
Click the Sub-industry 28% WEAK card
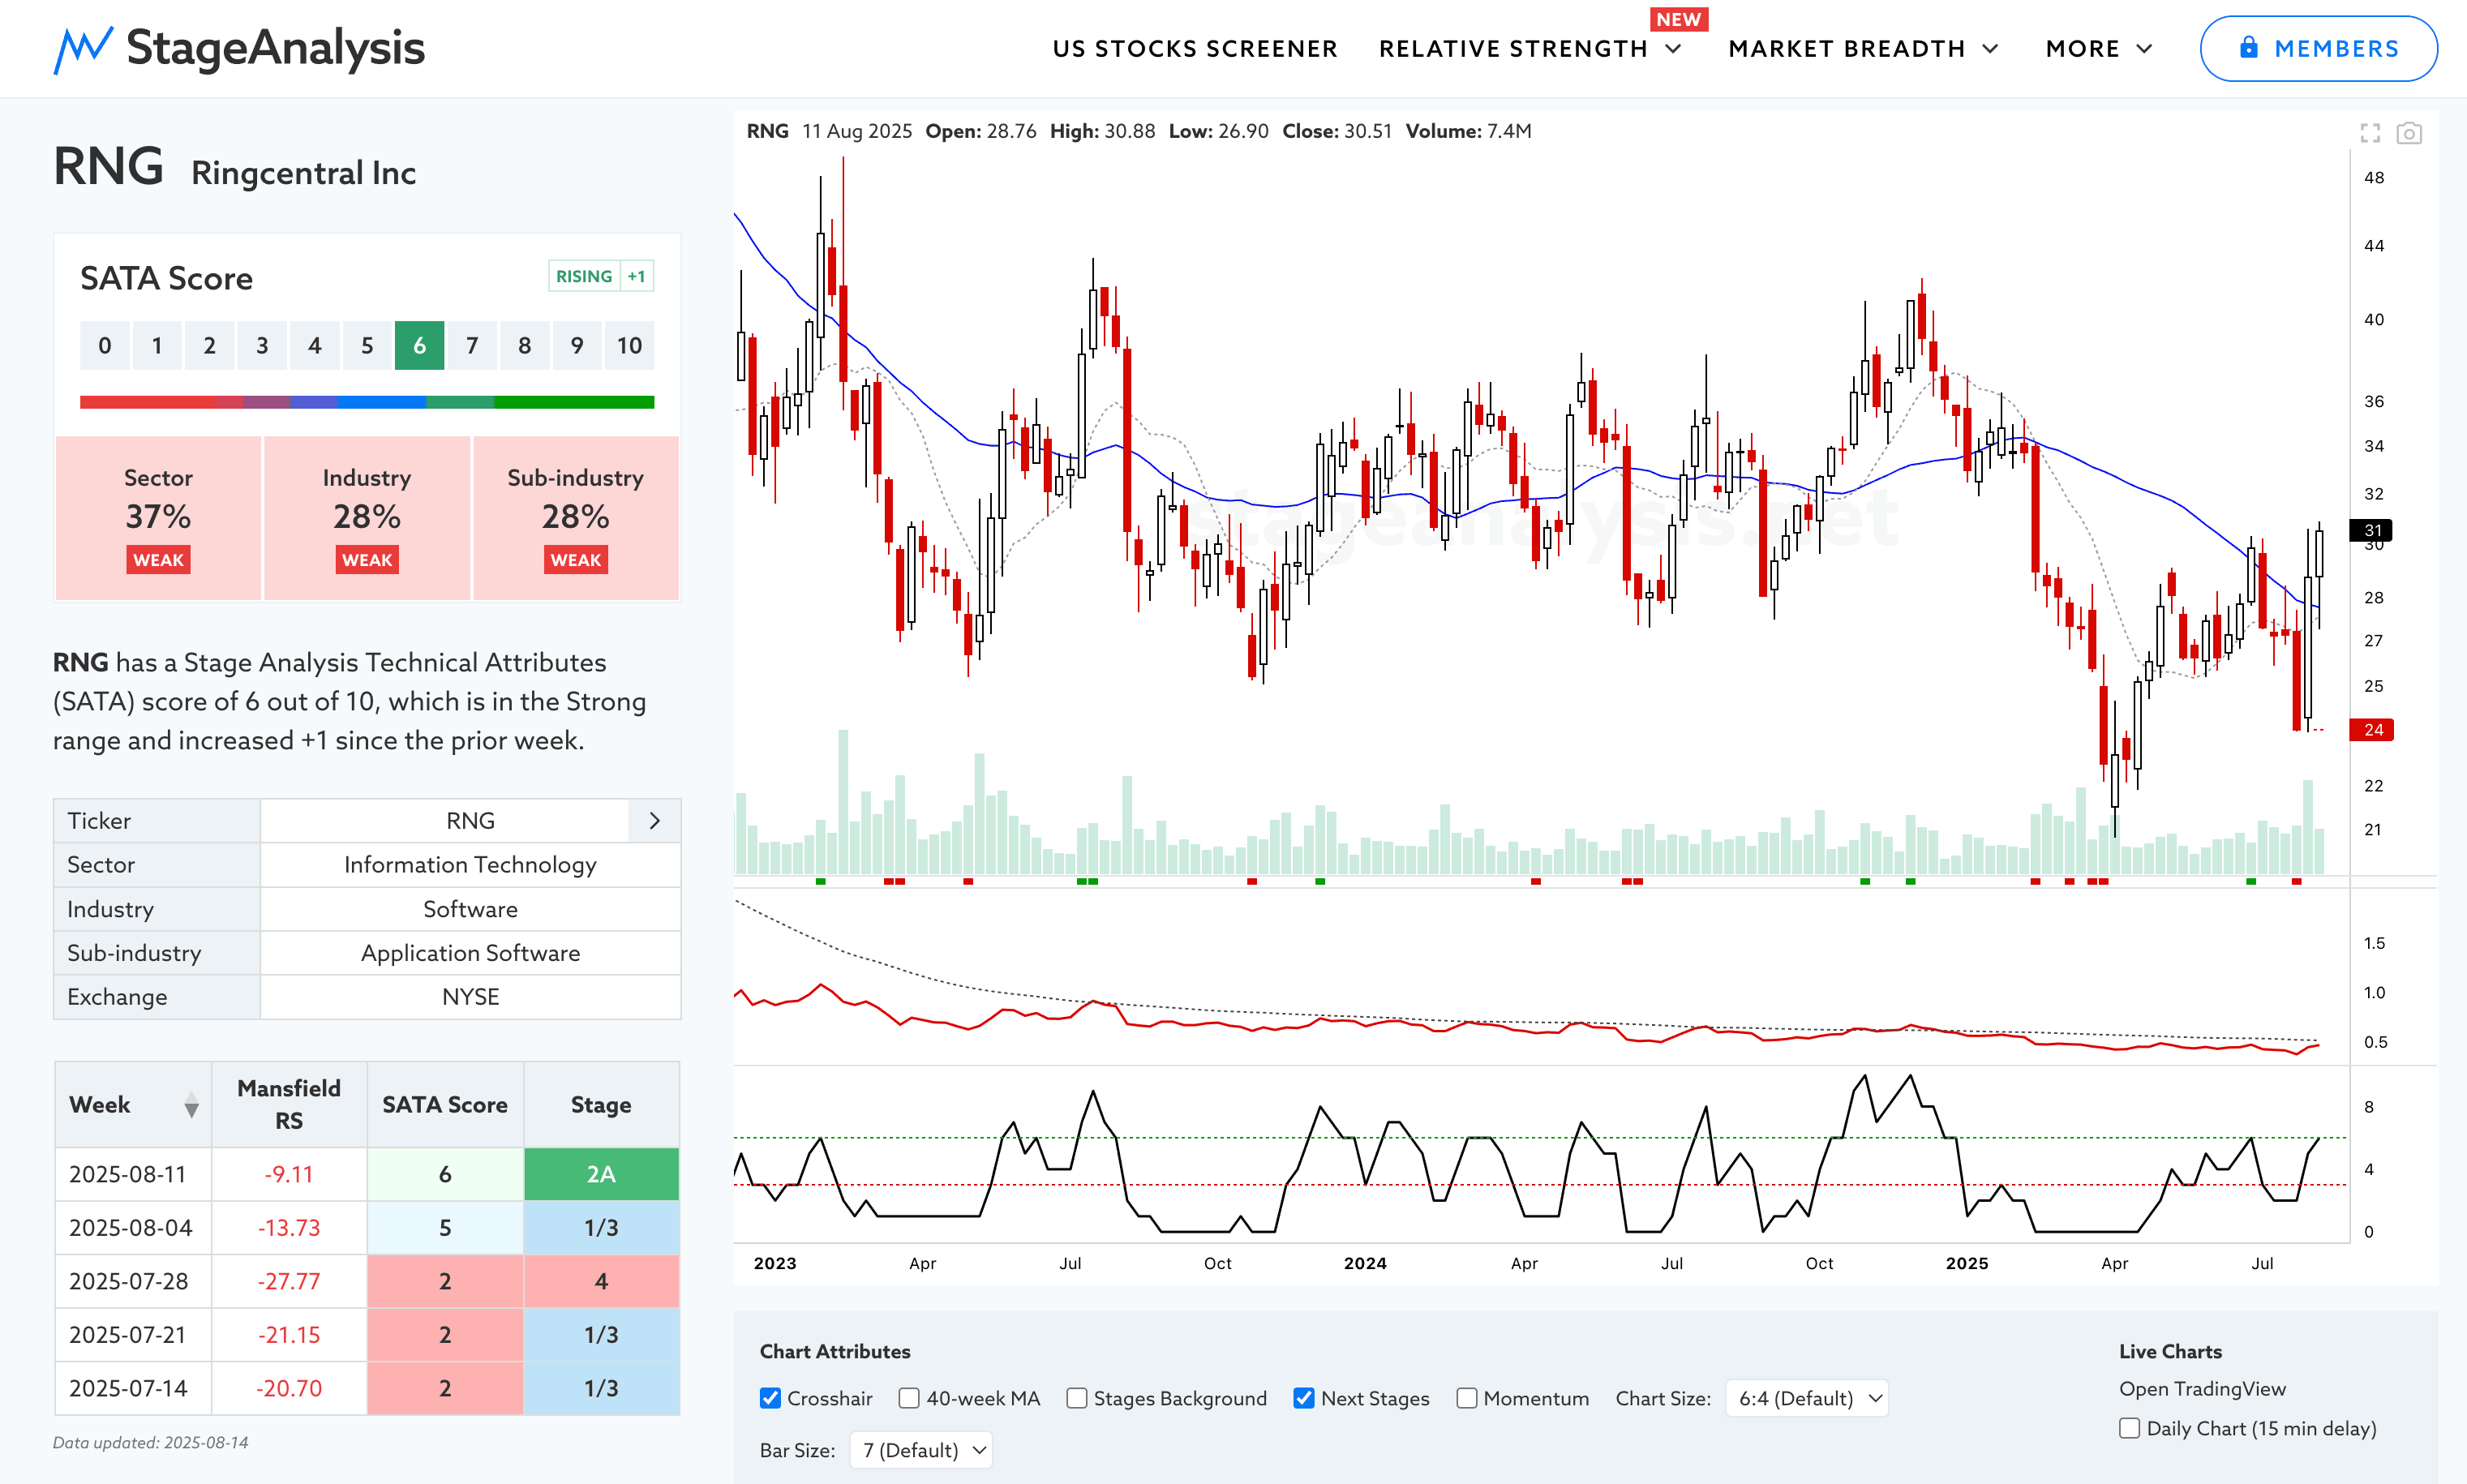pyautogui.click(x=576, y=518)
